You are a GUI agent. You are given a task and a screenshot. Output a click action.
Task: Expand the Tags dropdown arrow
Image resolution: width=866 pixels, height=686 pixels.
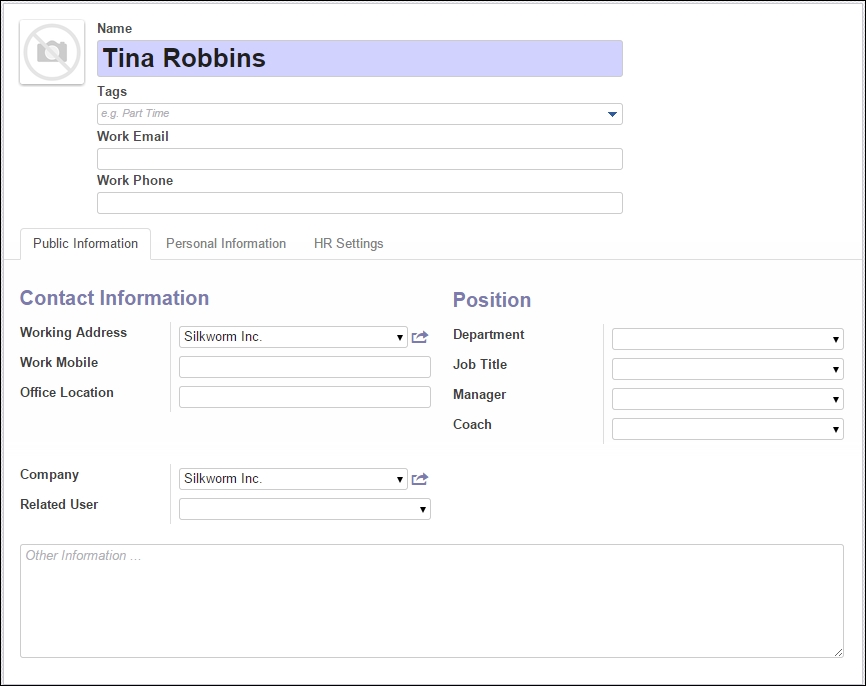pos(612,114)
